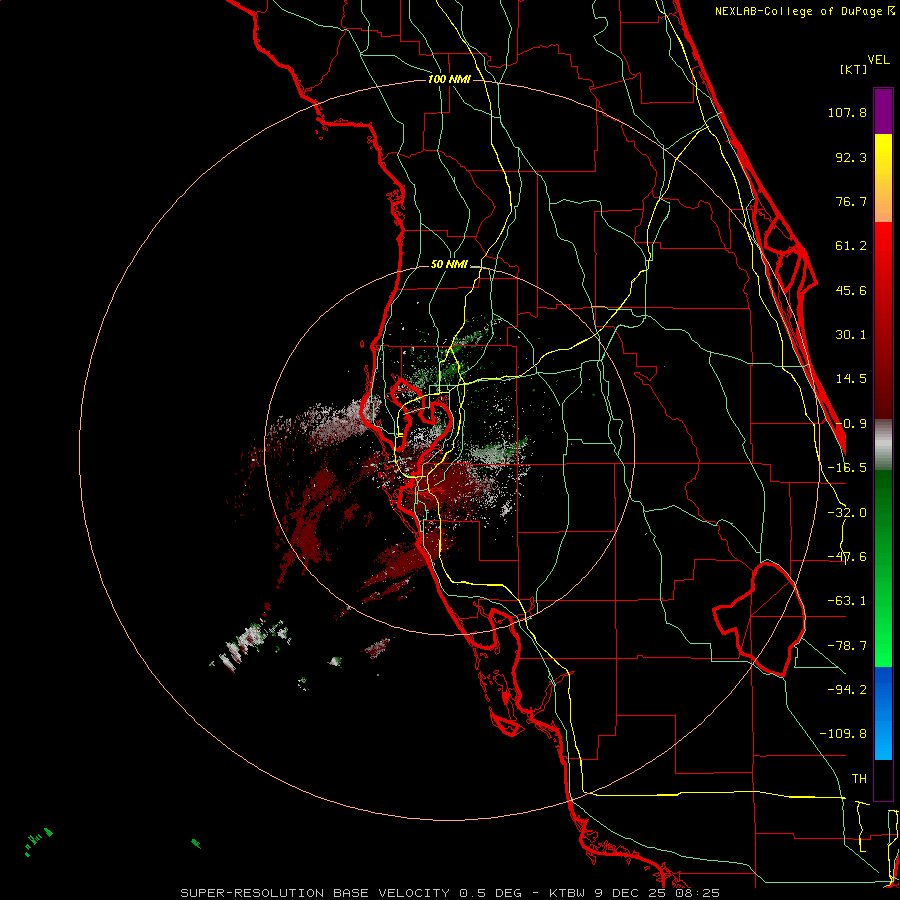Click the purple segment of the color bar
900x900 pixels.
(883, 111)
